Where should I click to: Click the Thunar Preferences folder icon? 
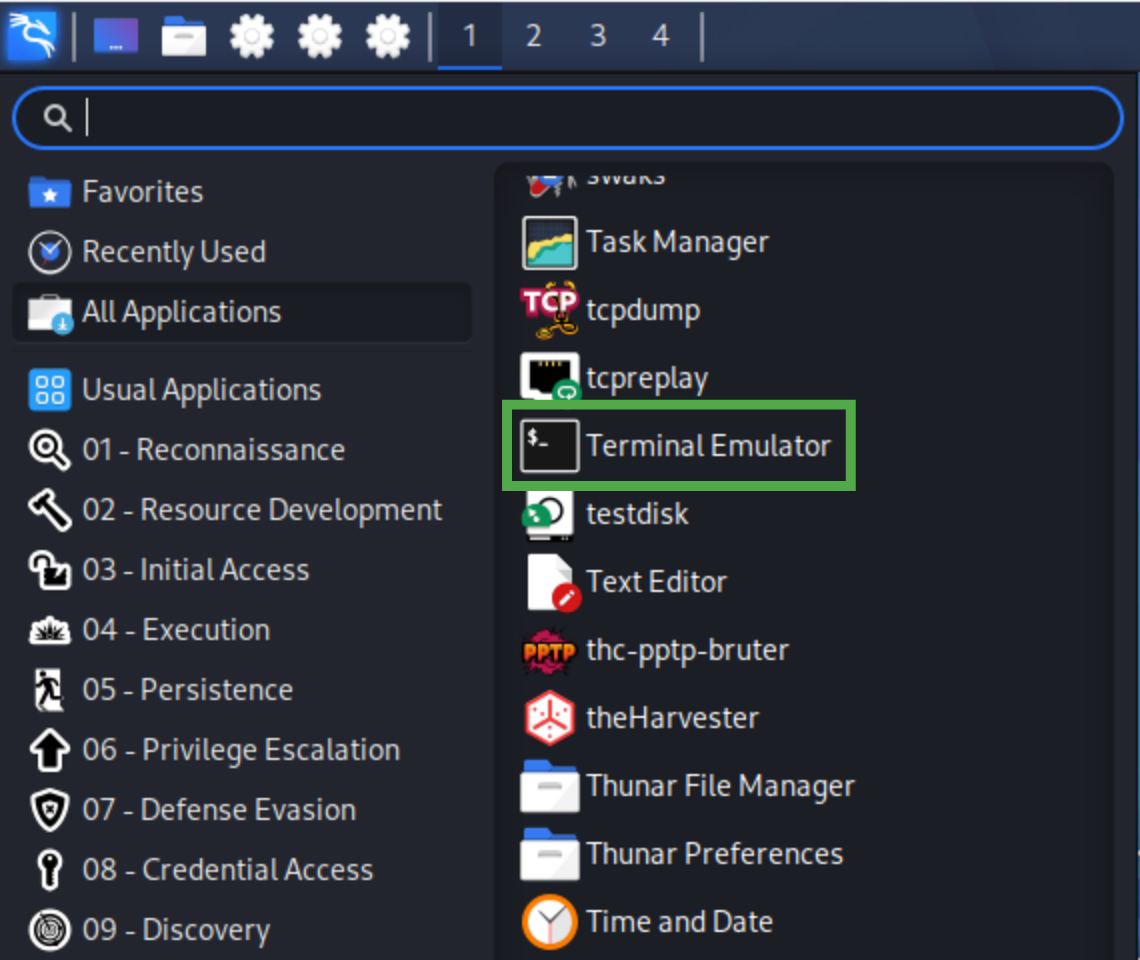tap(550, 854)
